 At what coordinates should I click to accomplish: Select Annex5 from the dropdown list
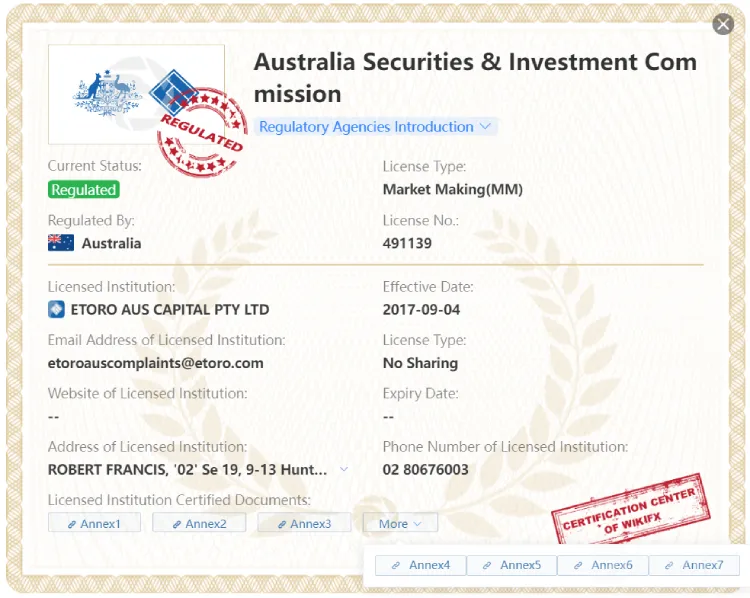tap(511, 565)
